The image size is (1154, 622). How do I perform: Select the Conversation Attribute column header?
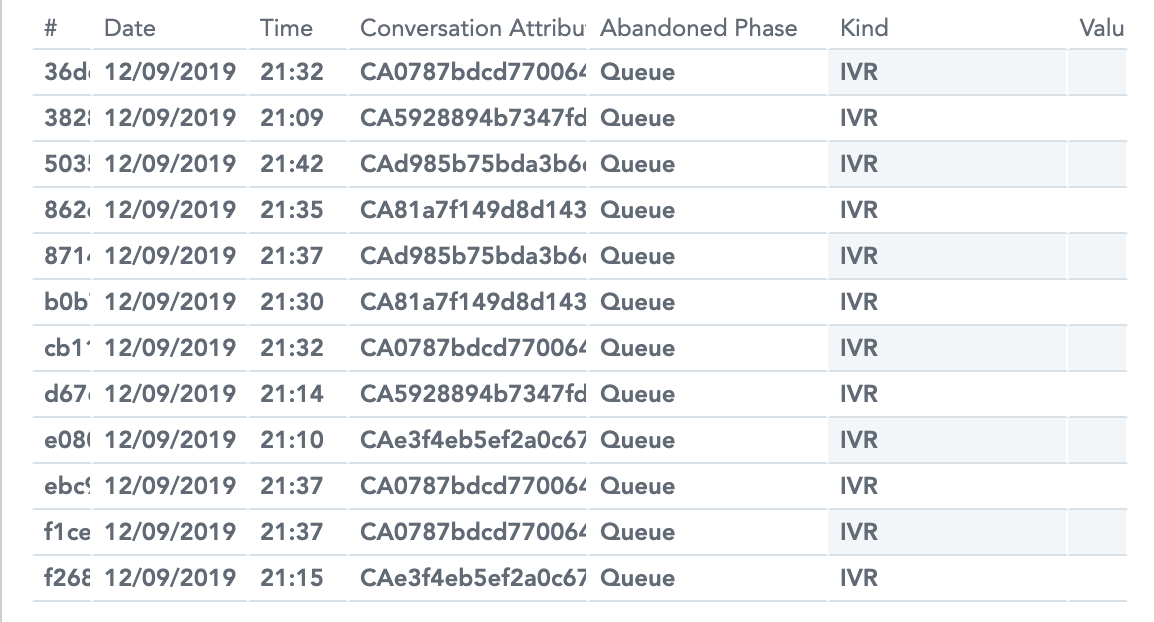click(x=472, y=28)
